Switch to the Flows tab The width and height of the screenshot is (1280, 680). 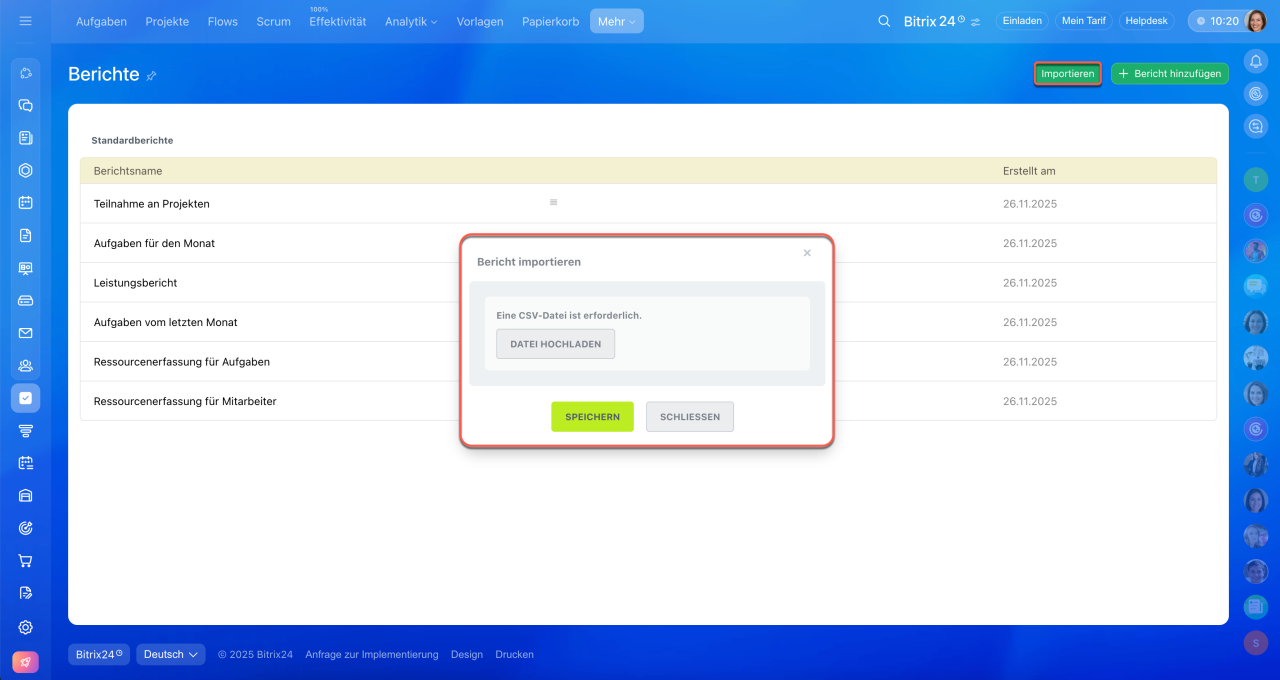tap(223, 21)
